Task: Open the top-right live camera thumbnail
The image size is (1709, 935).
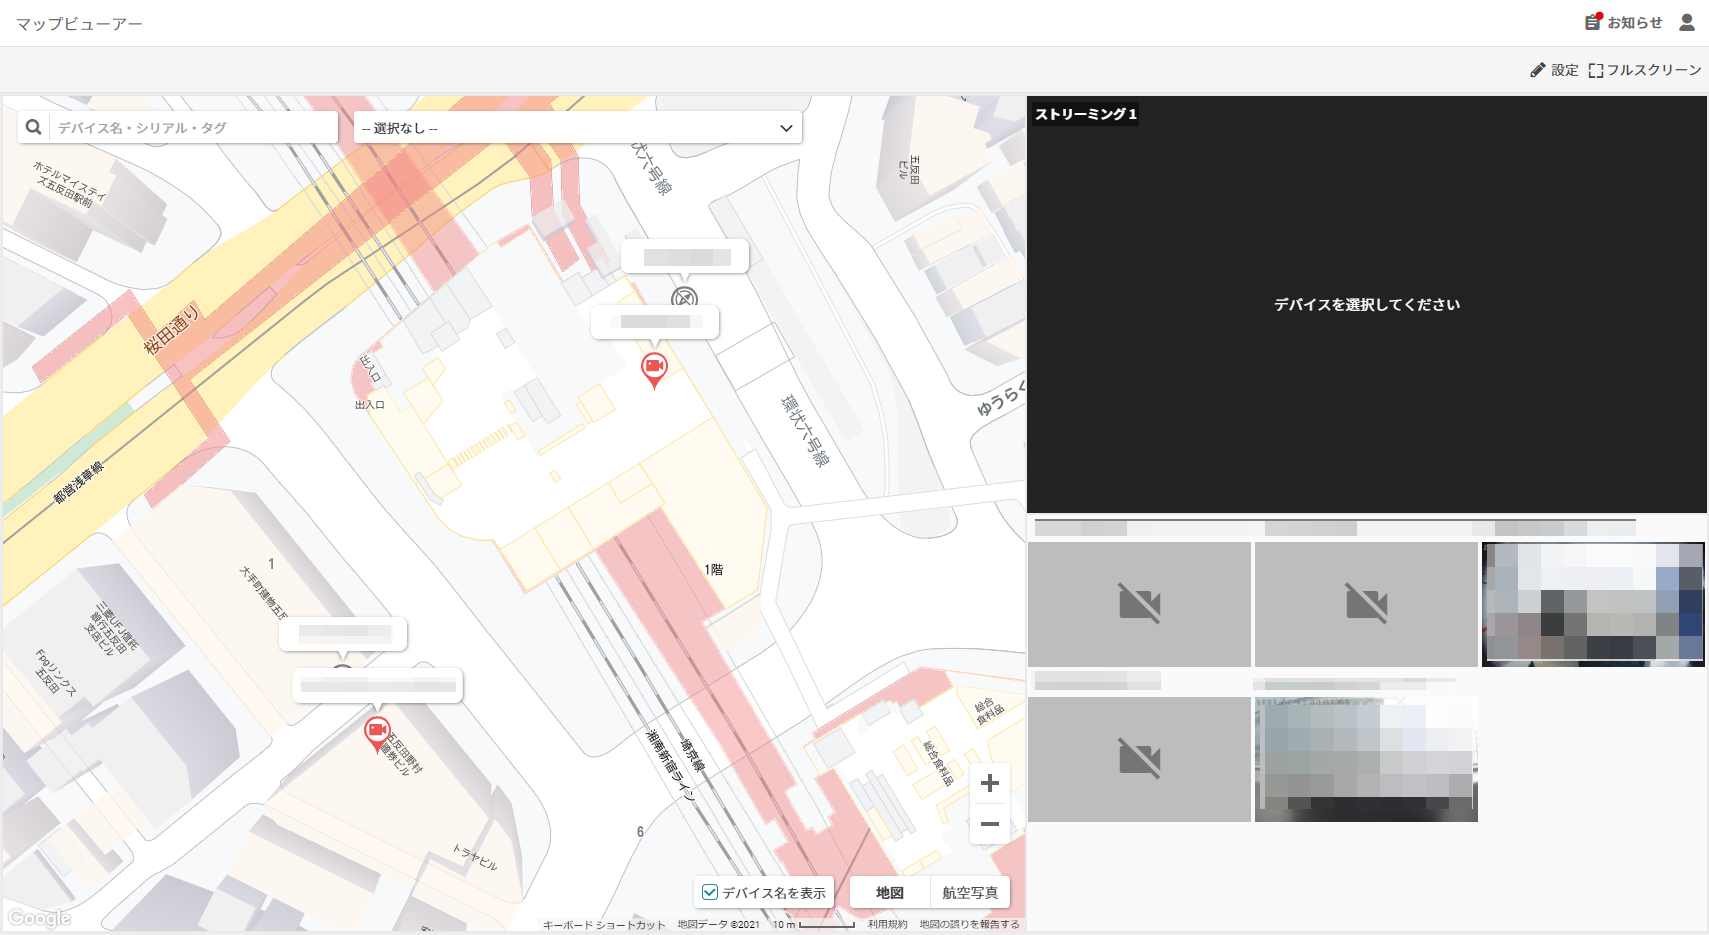Action: [1593, 604]
